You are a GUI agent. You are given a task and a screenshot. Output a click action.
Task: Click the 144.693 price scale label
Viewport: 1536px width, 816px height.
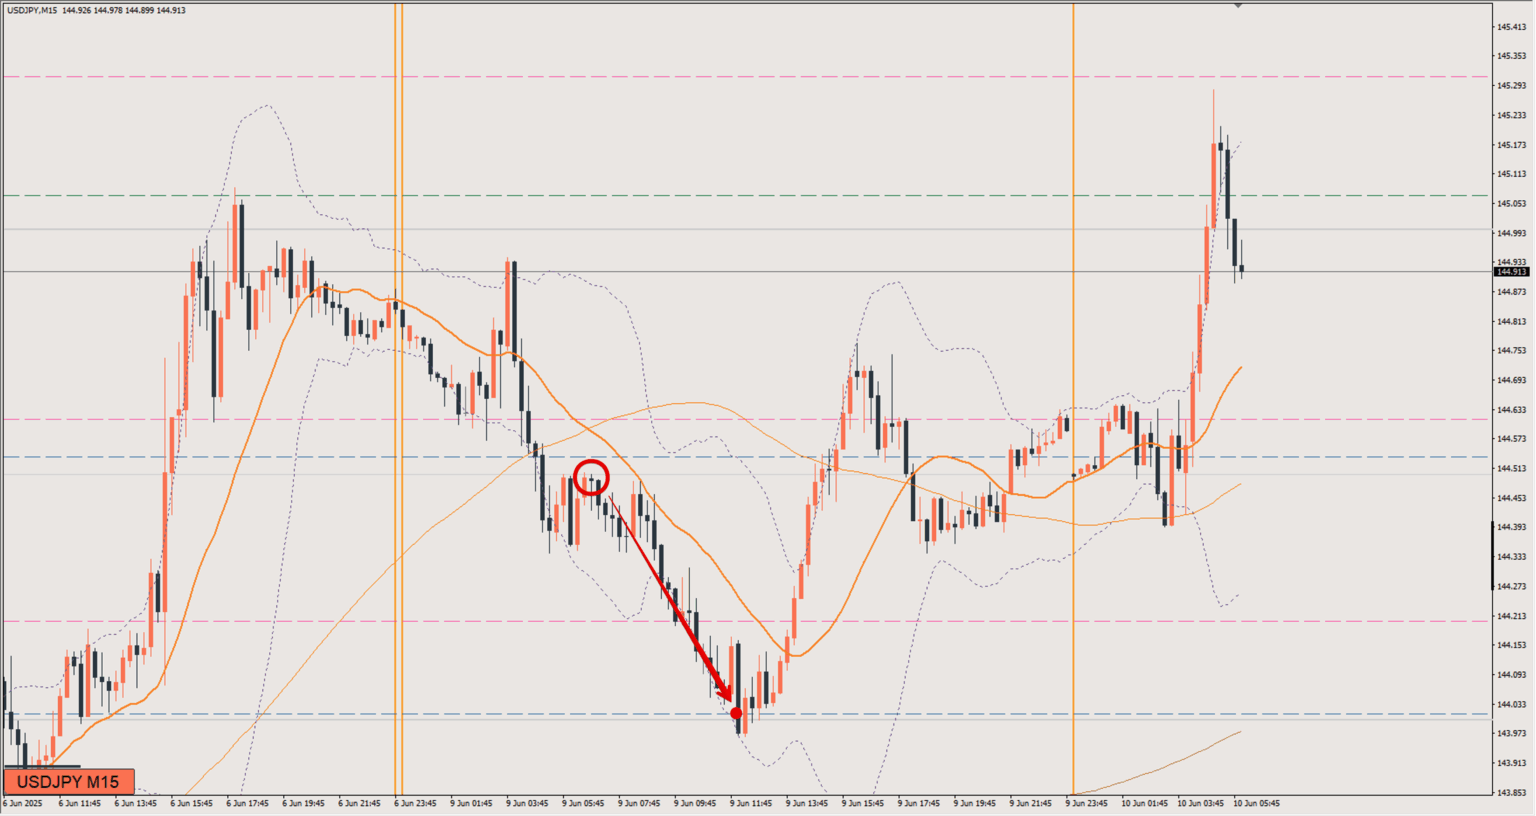1511,381
